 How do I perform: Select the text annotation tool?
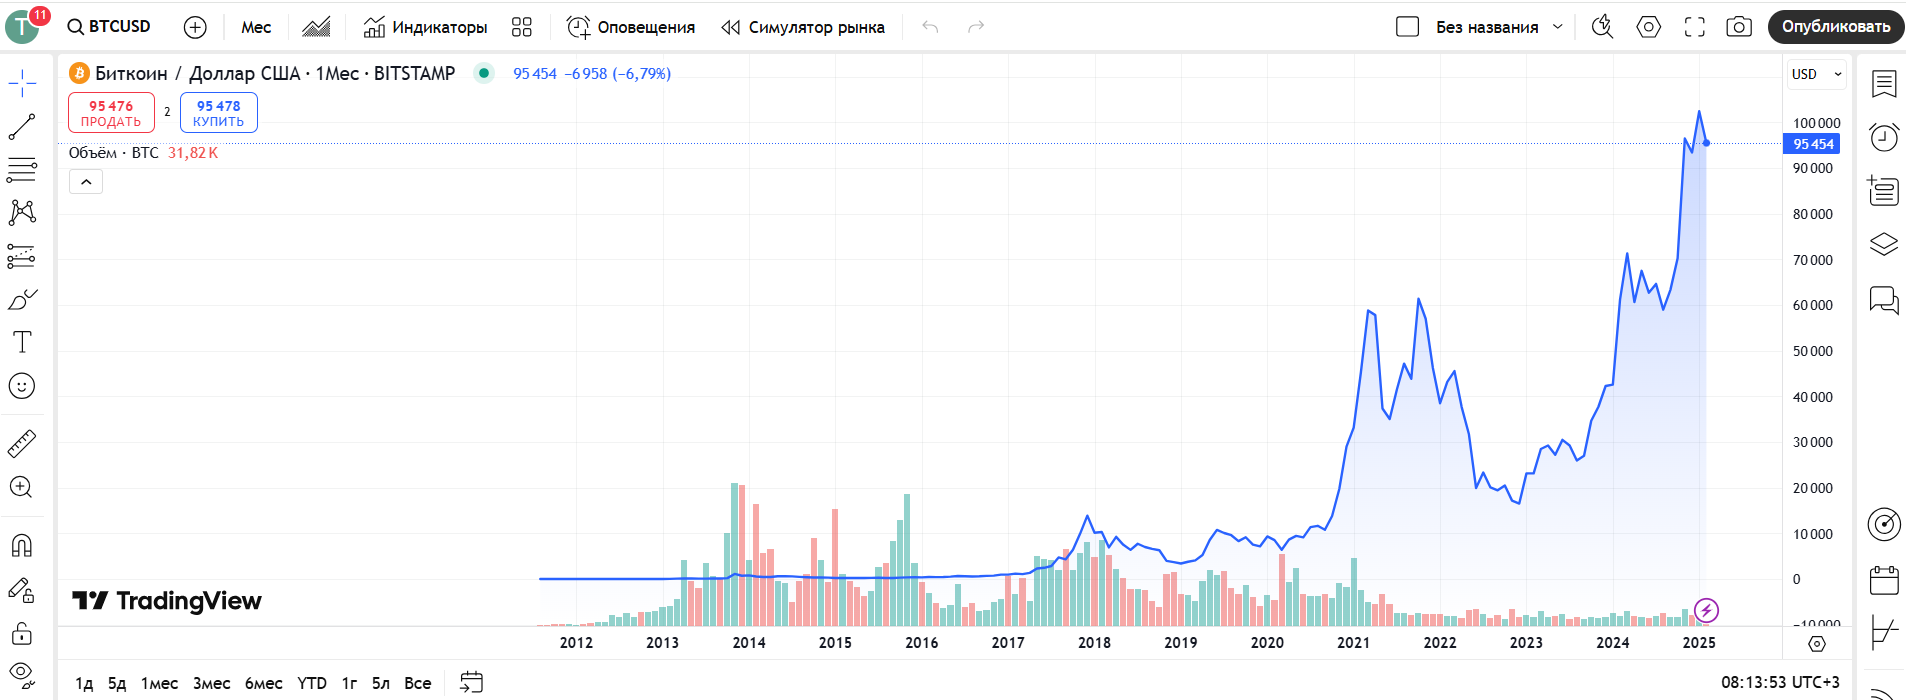pyautogui.click(x=22, y=342)
